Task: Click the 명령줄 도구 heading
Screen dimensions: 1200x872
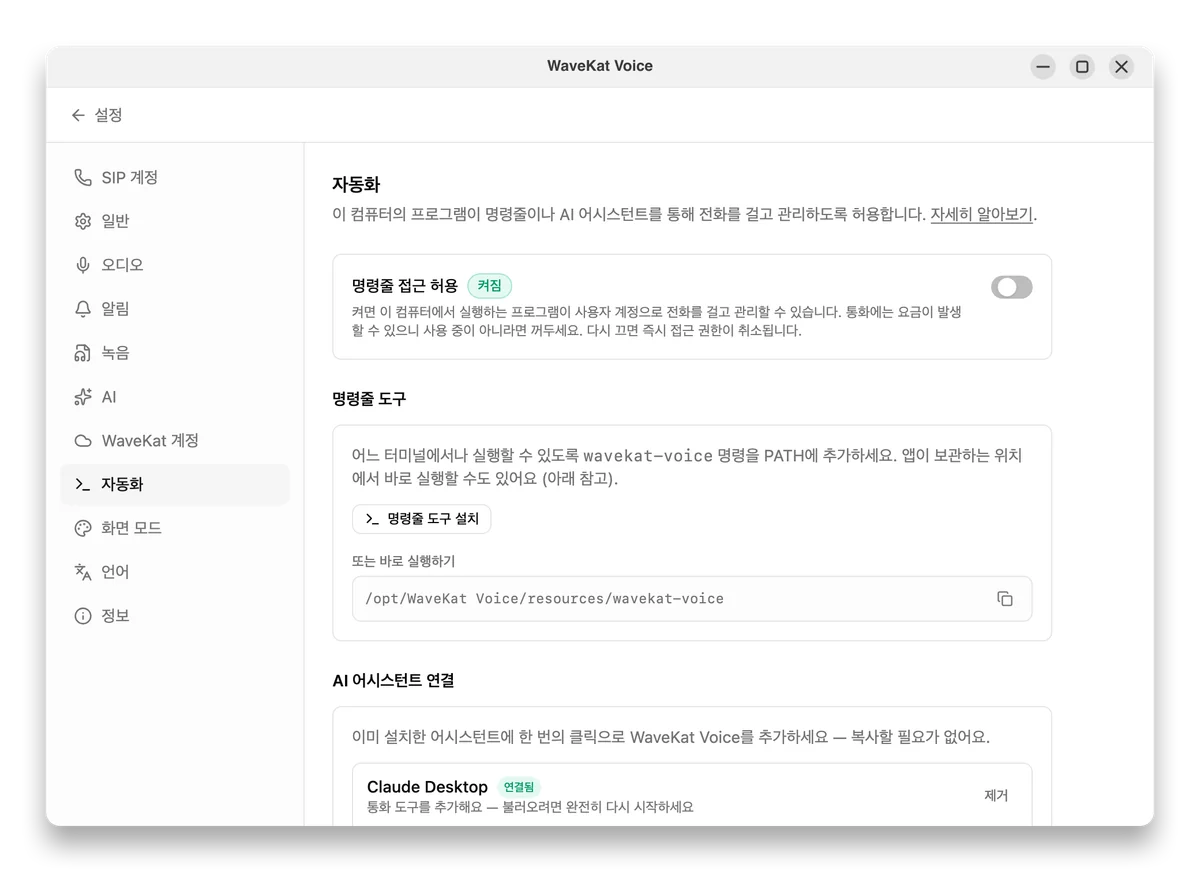Action: pyautogui.click(x=369, y=398)
